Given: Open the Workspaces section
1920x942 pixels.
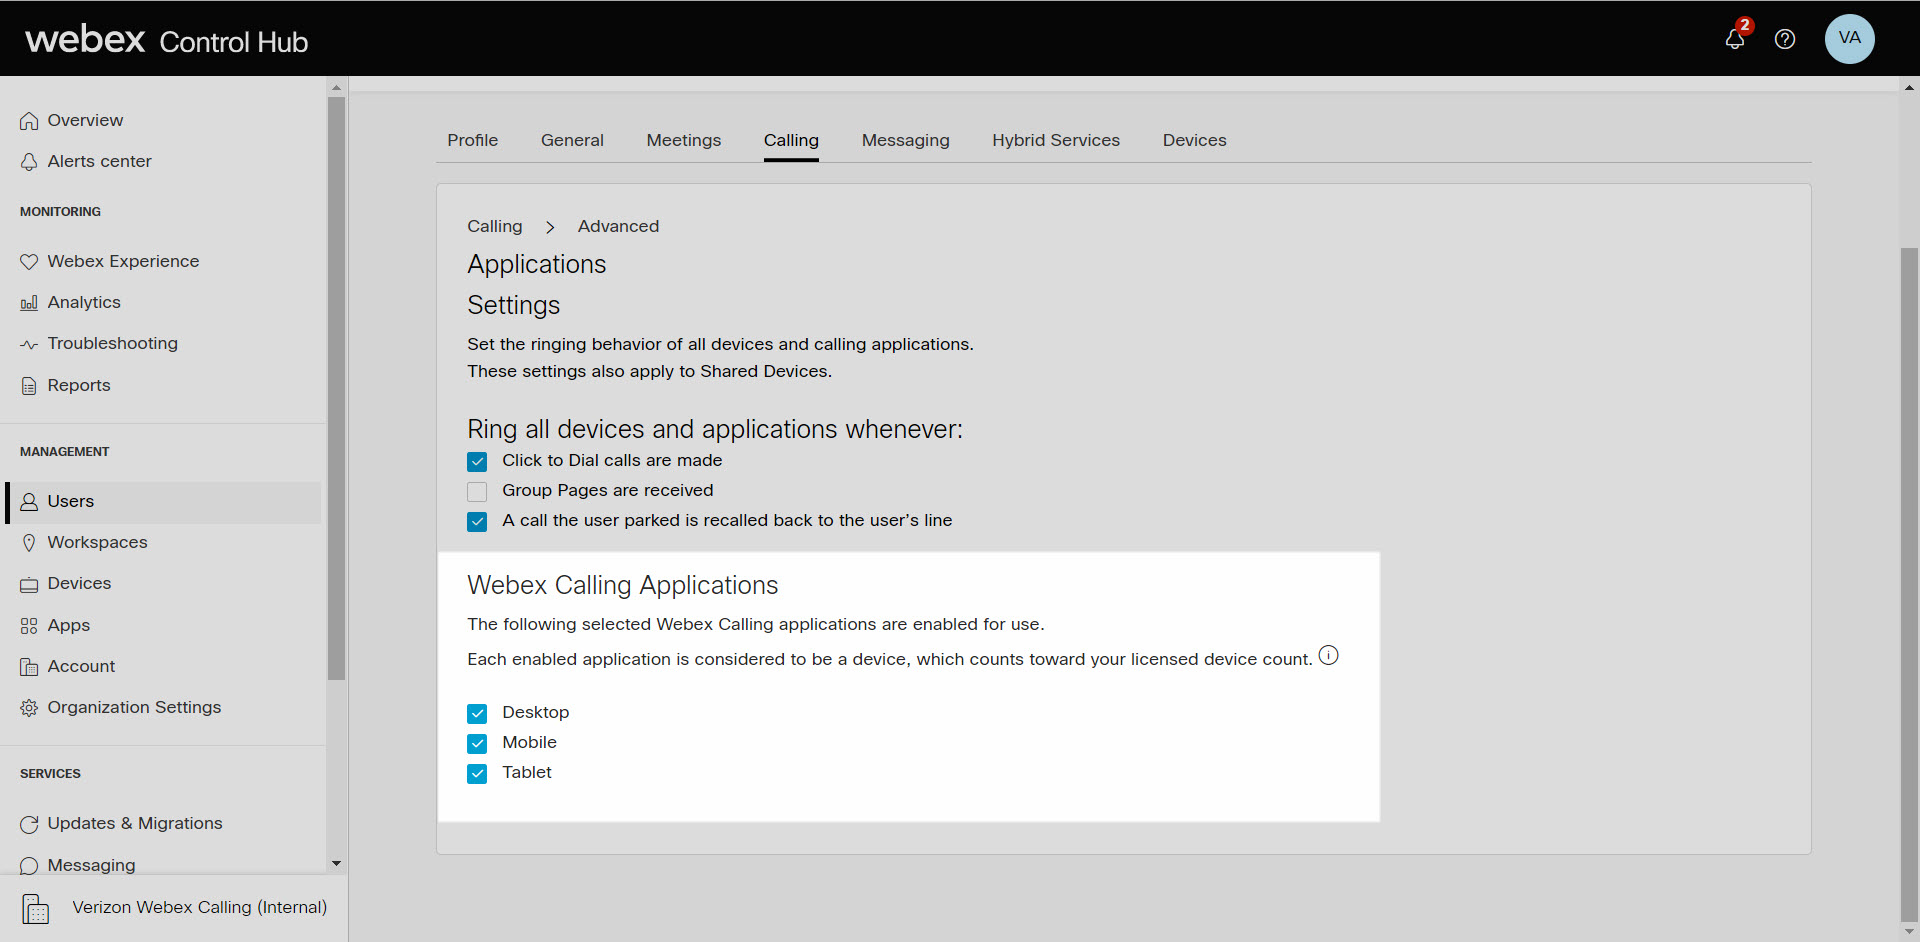Looking at the screenshot, I should [x=98, y=542].
